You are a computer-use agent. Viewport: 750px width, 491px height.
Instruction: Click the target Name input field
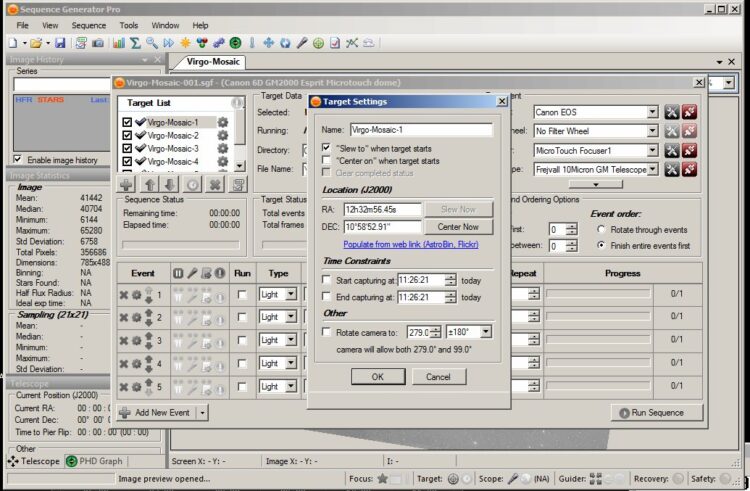click(x=420, y=130)
